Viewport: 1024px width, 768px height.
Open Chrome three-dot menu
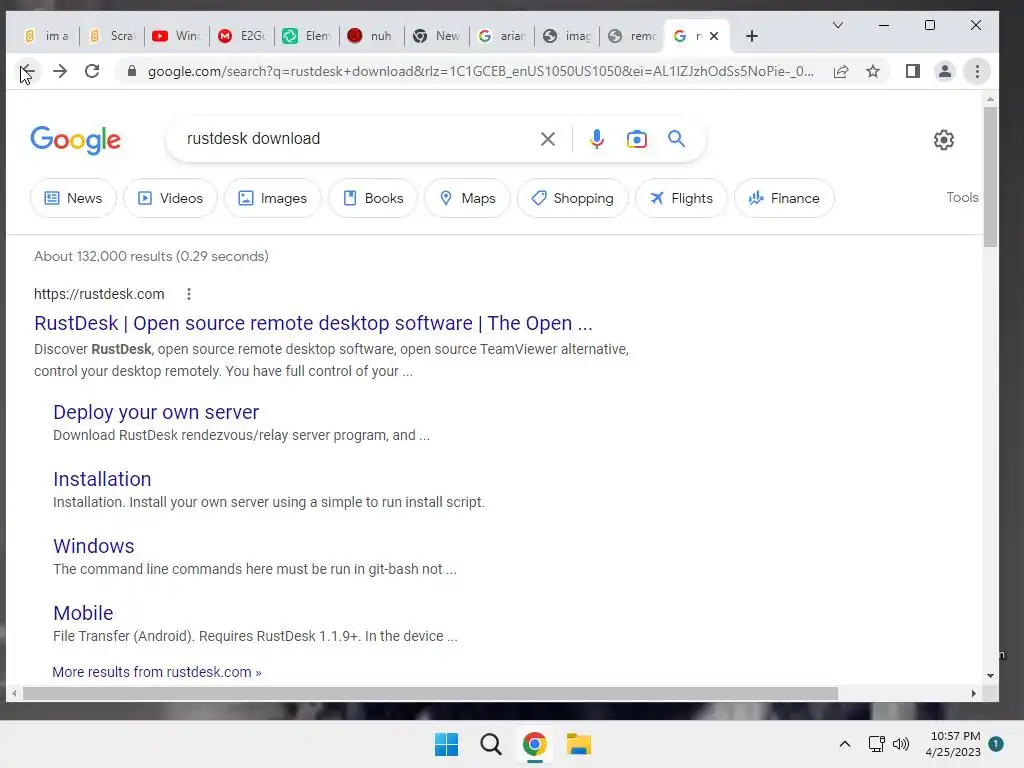tap(977, 71)
